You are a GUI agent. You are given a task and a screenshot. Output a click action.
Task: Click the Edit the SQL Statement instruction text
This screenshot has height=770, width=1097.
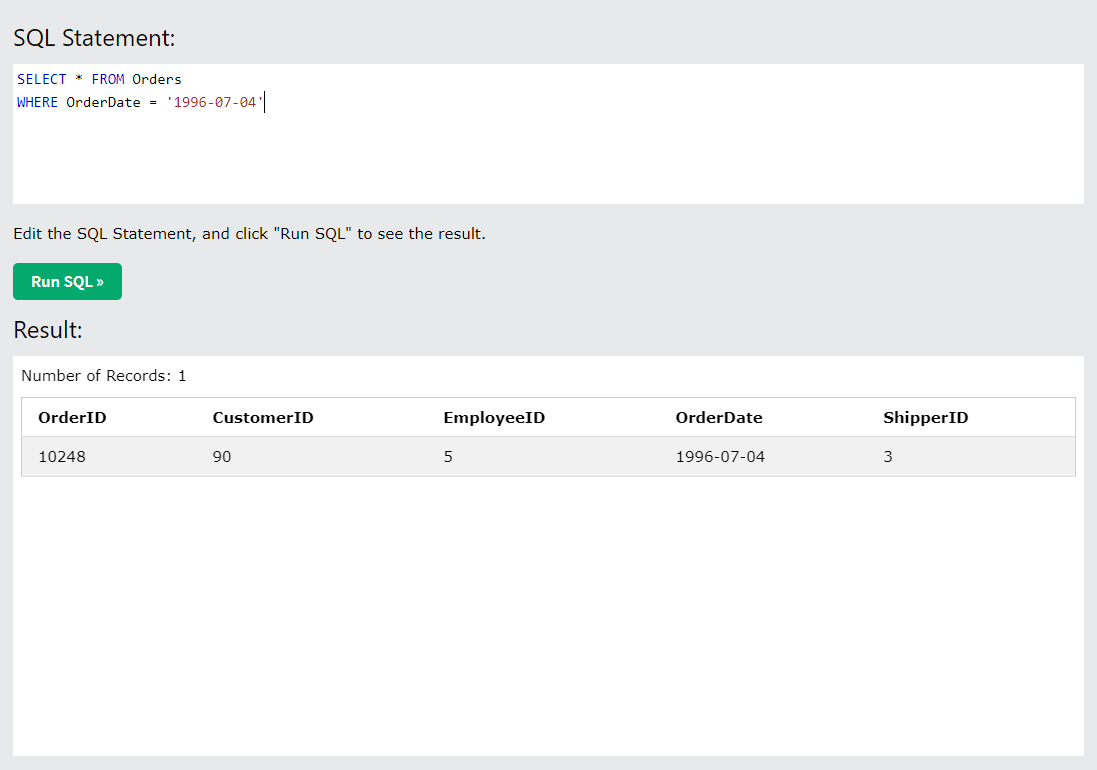point(249,234)
